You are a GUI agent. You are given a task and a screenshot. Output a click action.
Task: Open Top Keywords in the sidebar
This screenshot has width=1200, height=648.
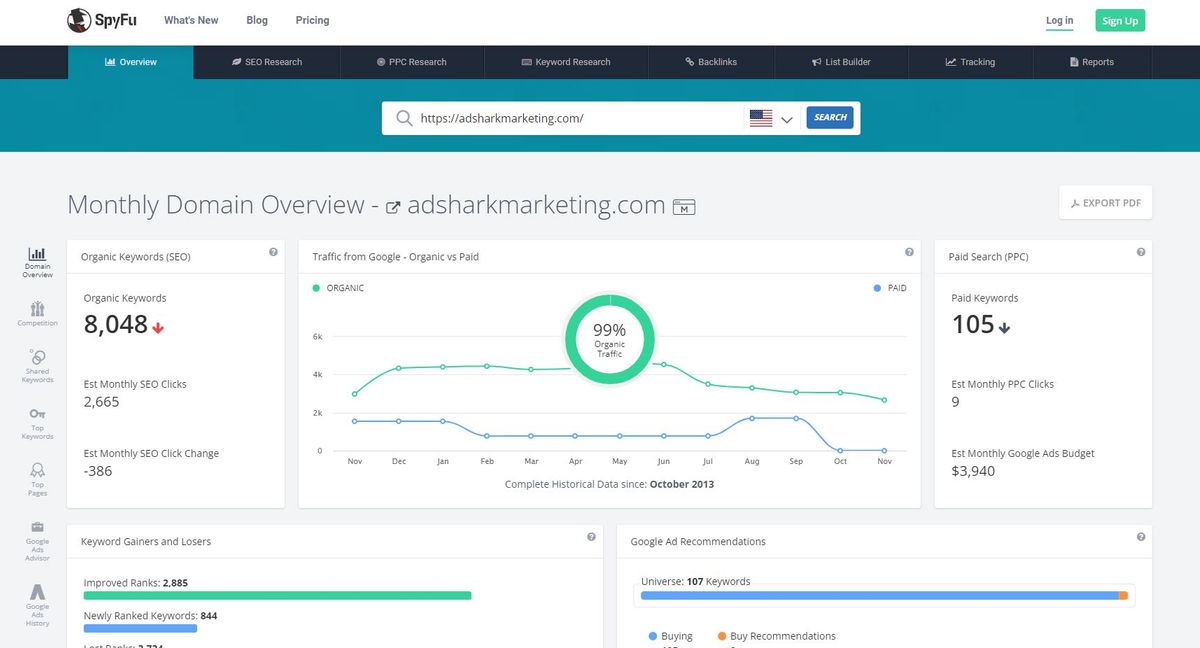click(37, 423)
